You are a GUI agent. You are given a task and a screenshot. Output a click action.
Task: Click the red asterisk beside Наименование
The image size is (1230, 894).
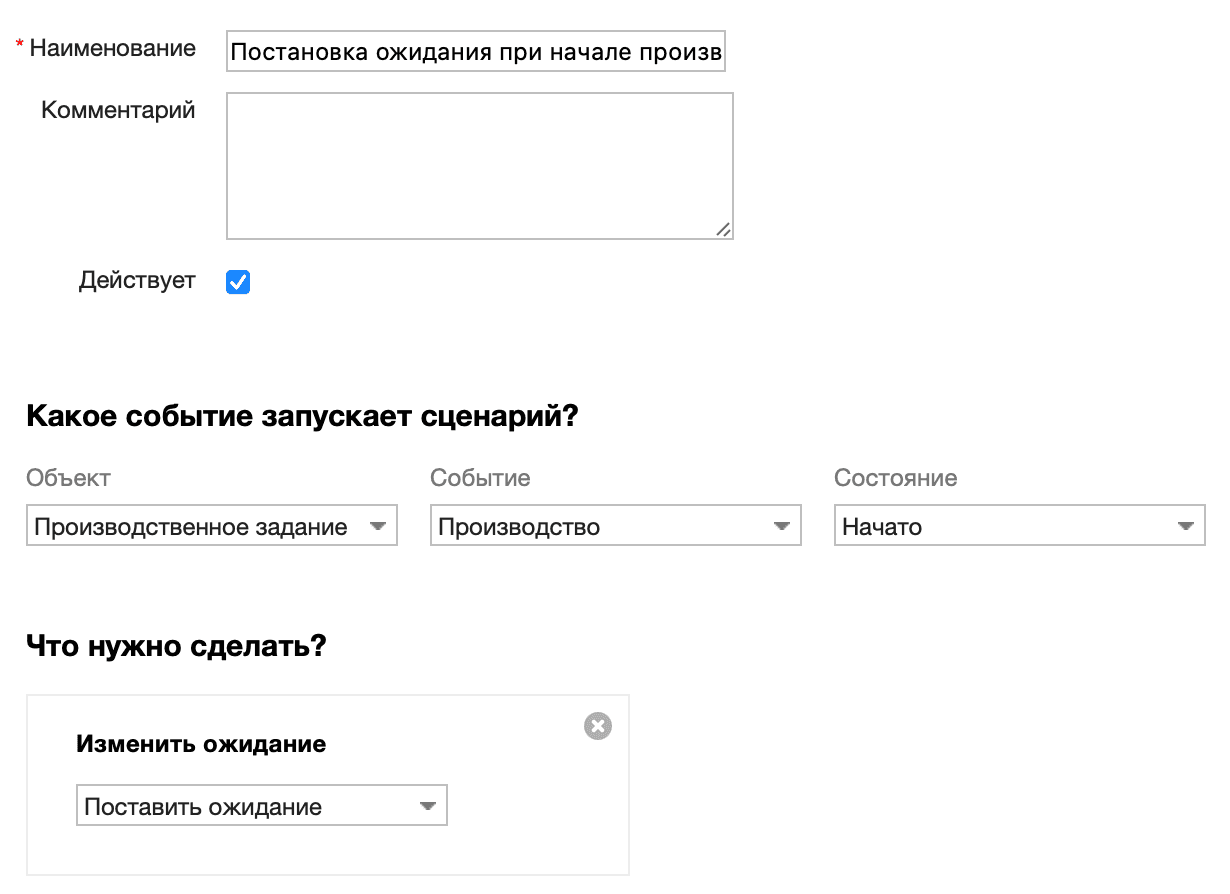coord(19,43)
